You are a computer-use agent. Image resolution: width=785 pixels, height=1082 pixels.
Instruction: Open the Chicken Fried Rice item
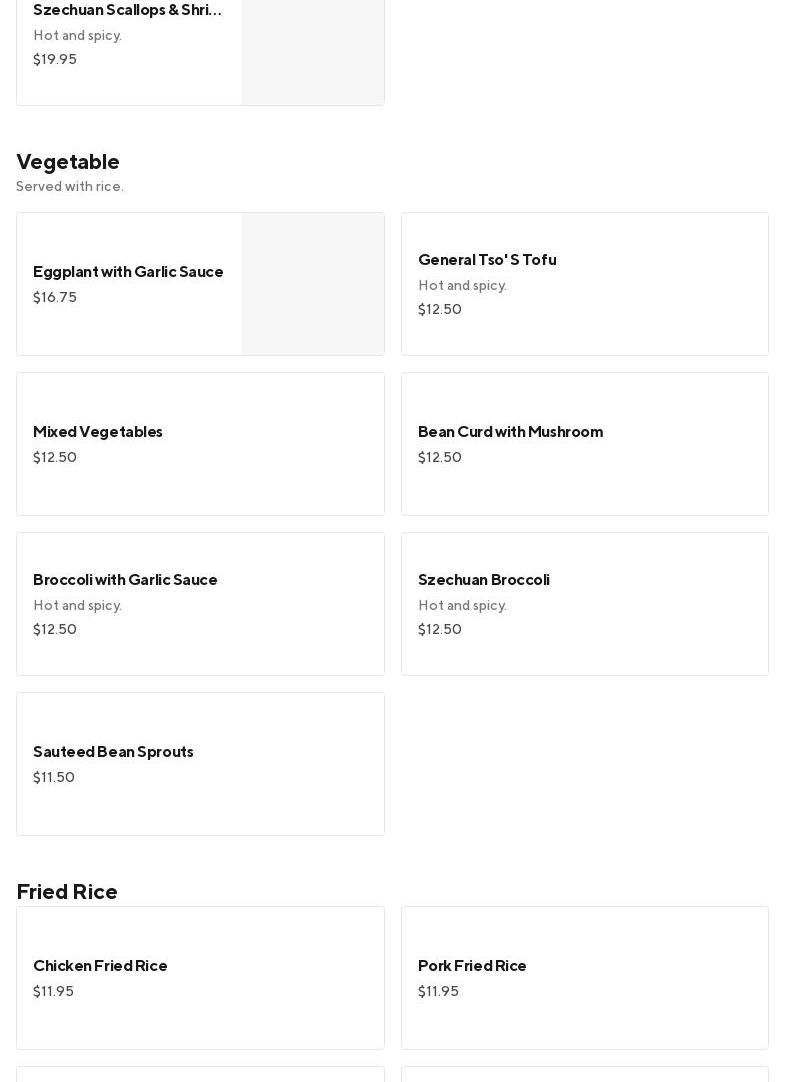tap(100, 966)
